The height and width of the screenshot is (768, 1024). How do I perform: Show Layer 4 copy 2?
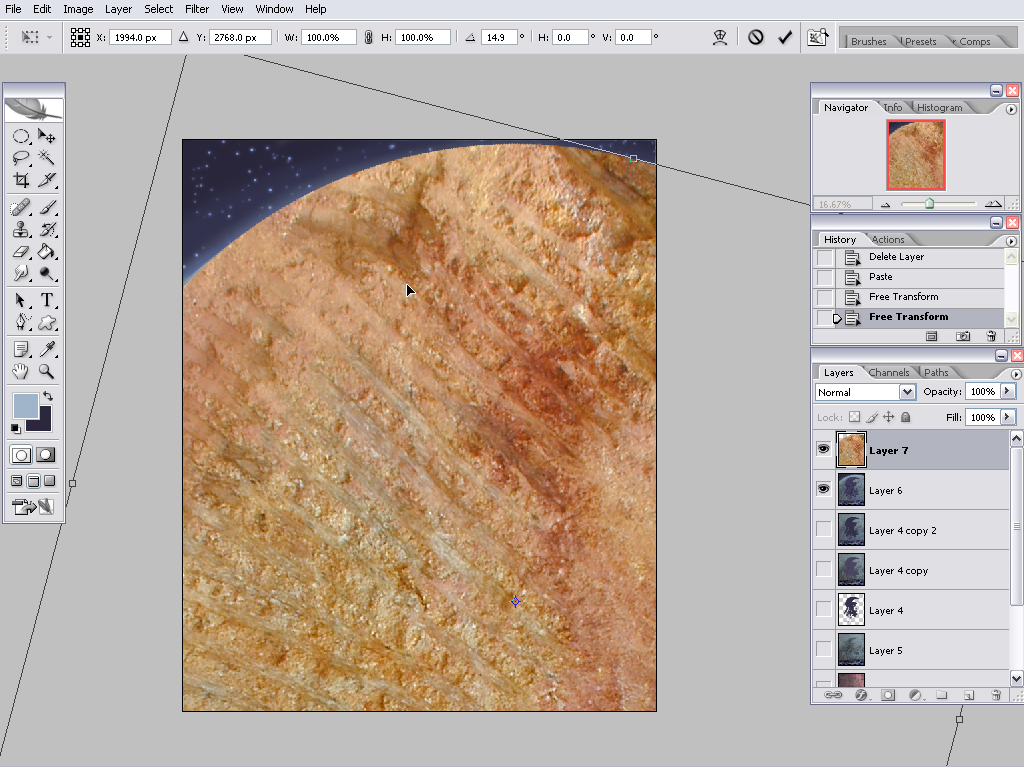click(824, 530)
